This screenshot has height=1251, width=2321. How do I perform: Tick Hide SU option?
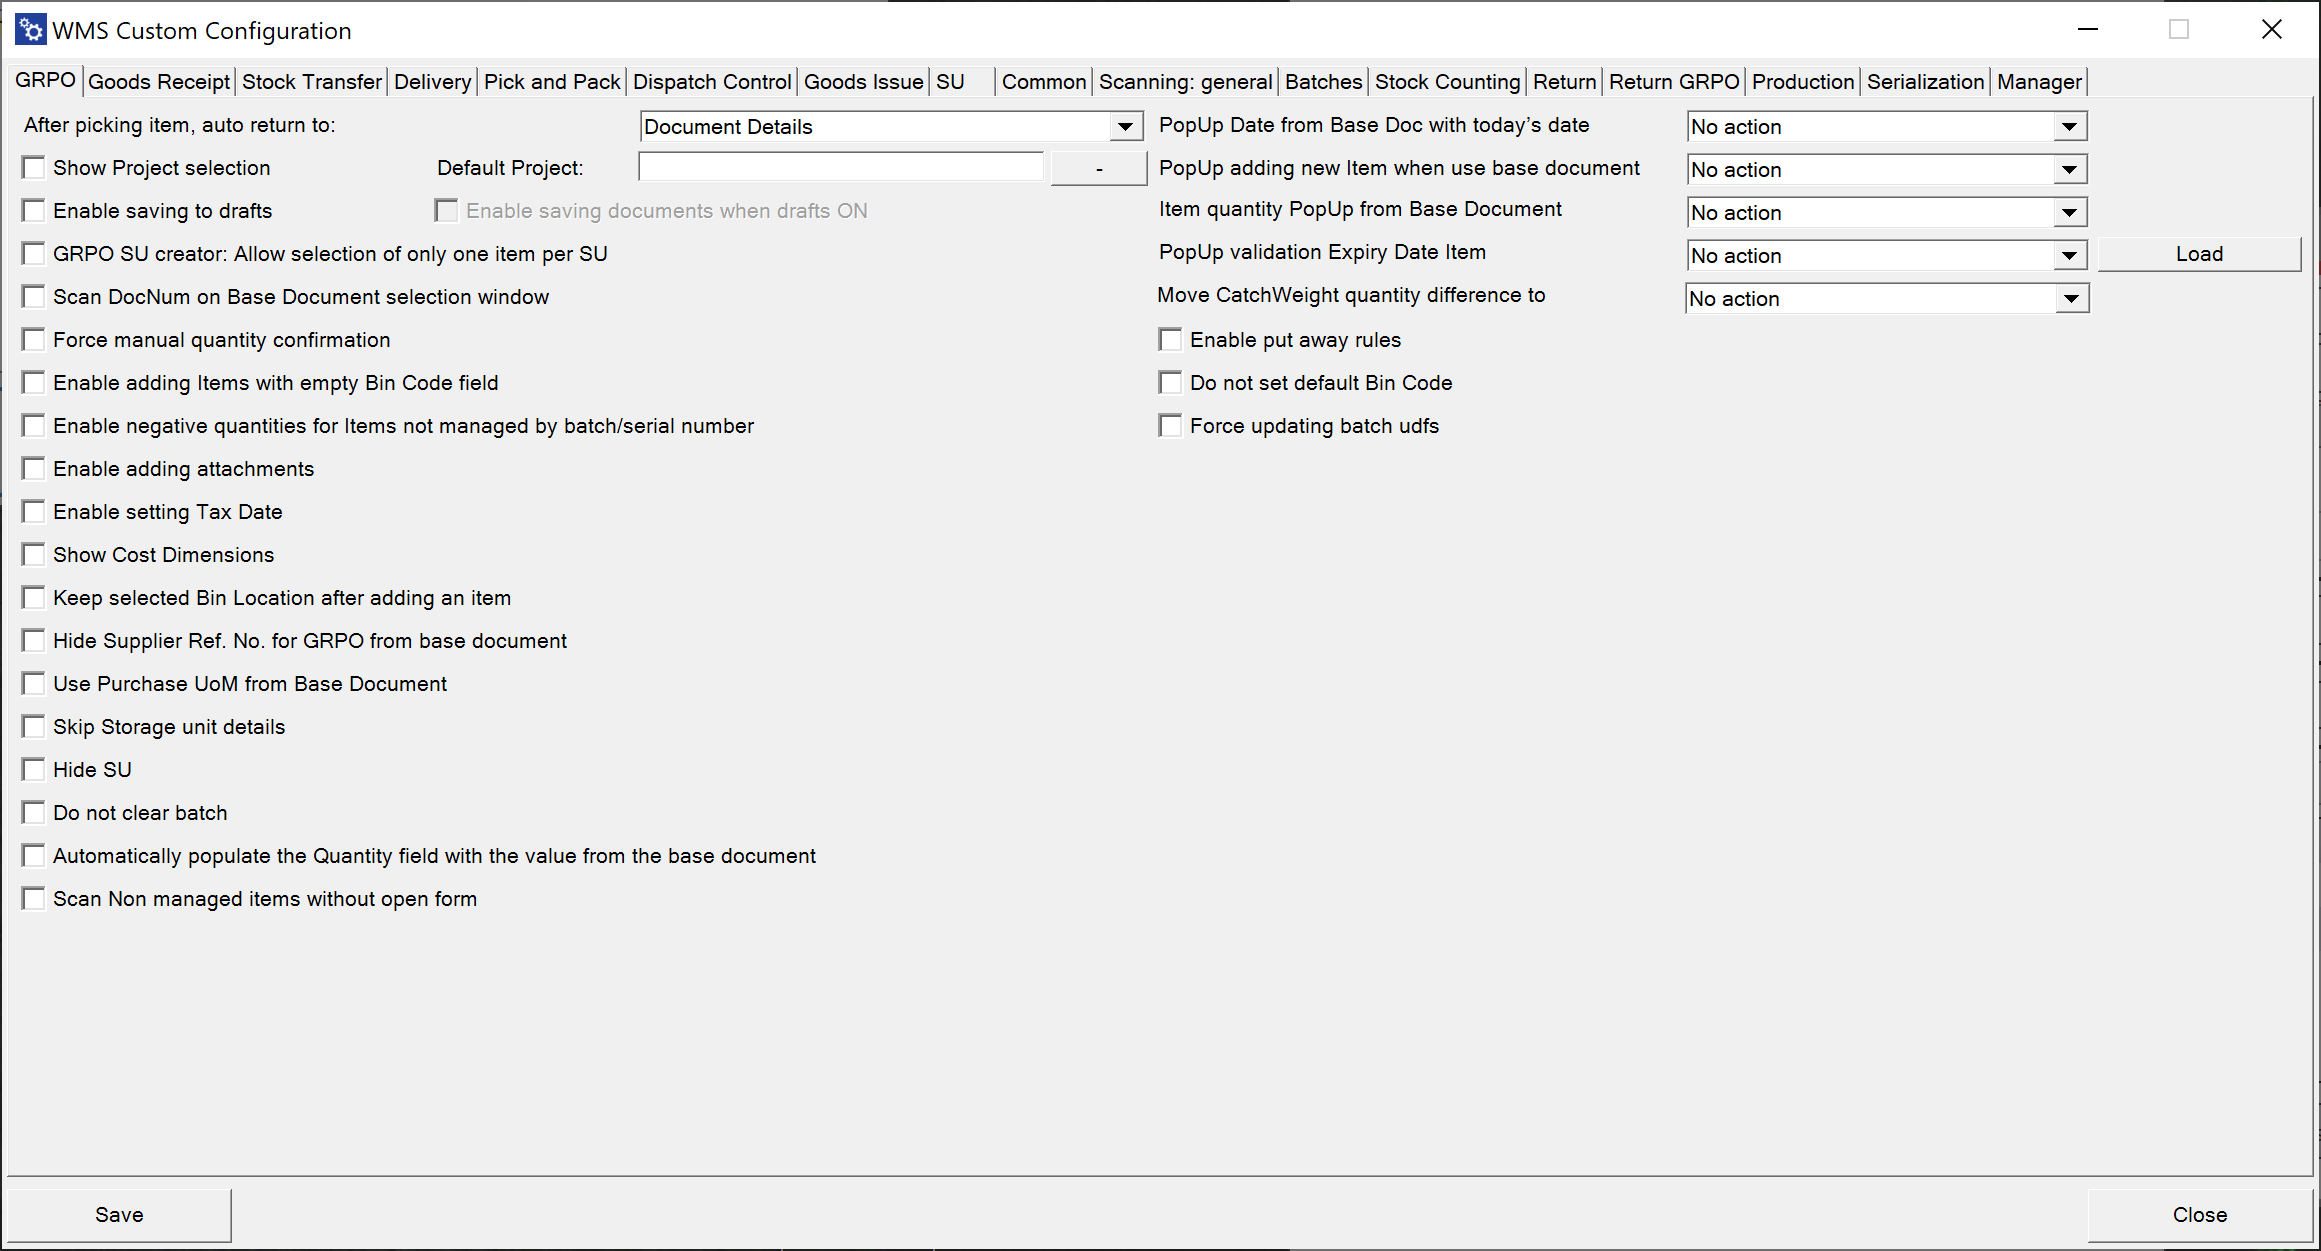tap(34, 770)
